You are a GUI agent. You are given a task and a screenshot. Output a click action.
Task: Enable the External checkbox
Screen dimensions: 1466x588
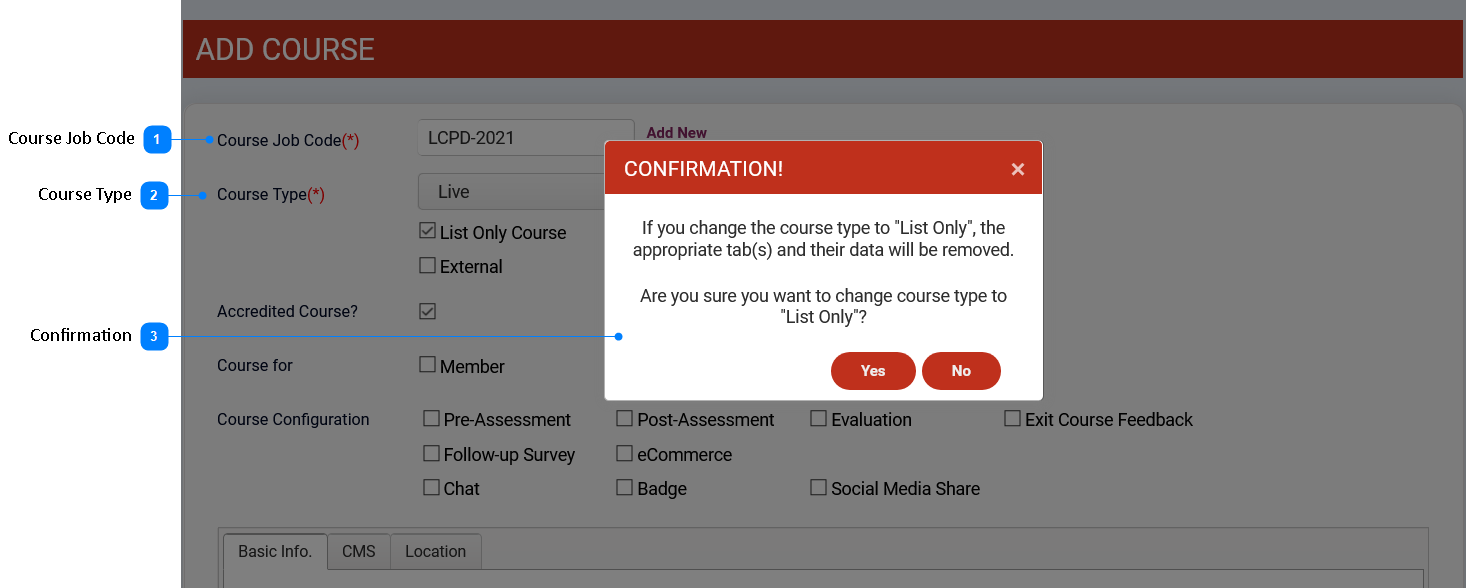[428, 266]
